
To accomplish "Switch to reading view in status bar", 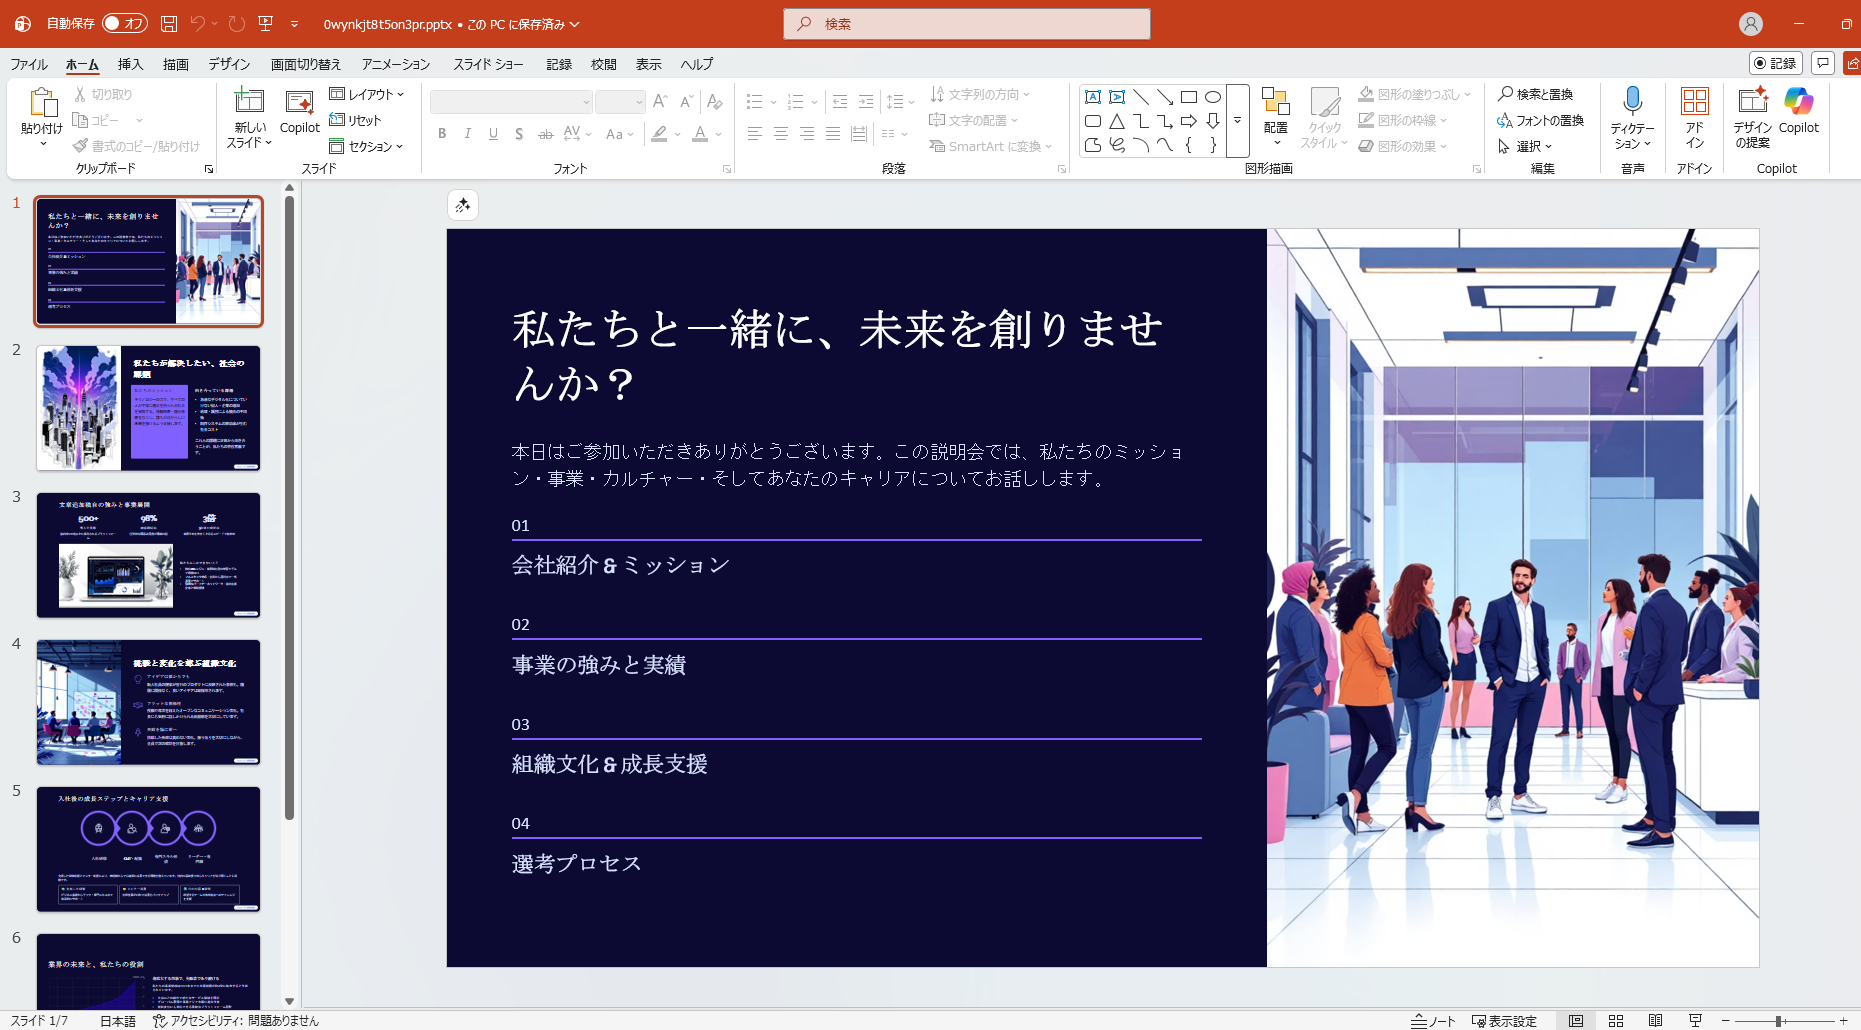I will pos(1656,1021).
